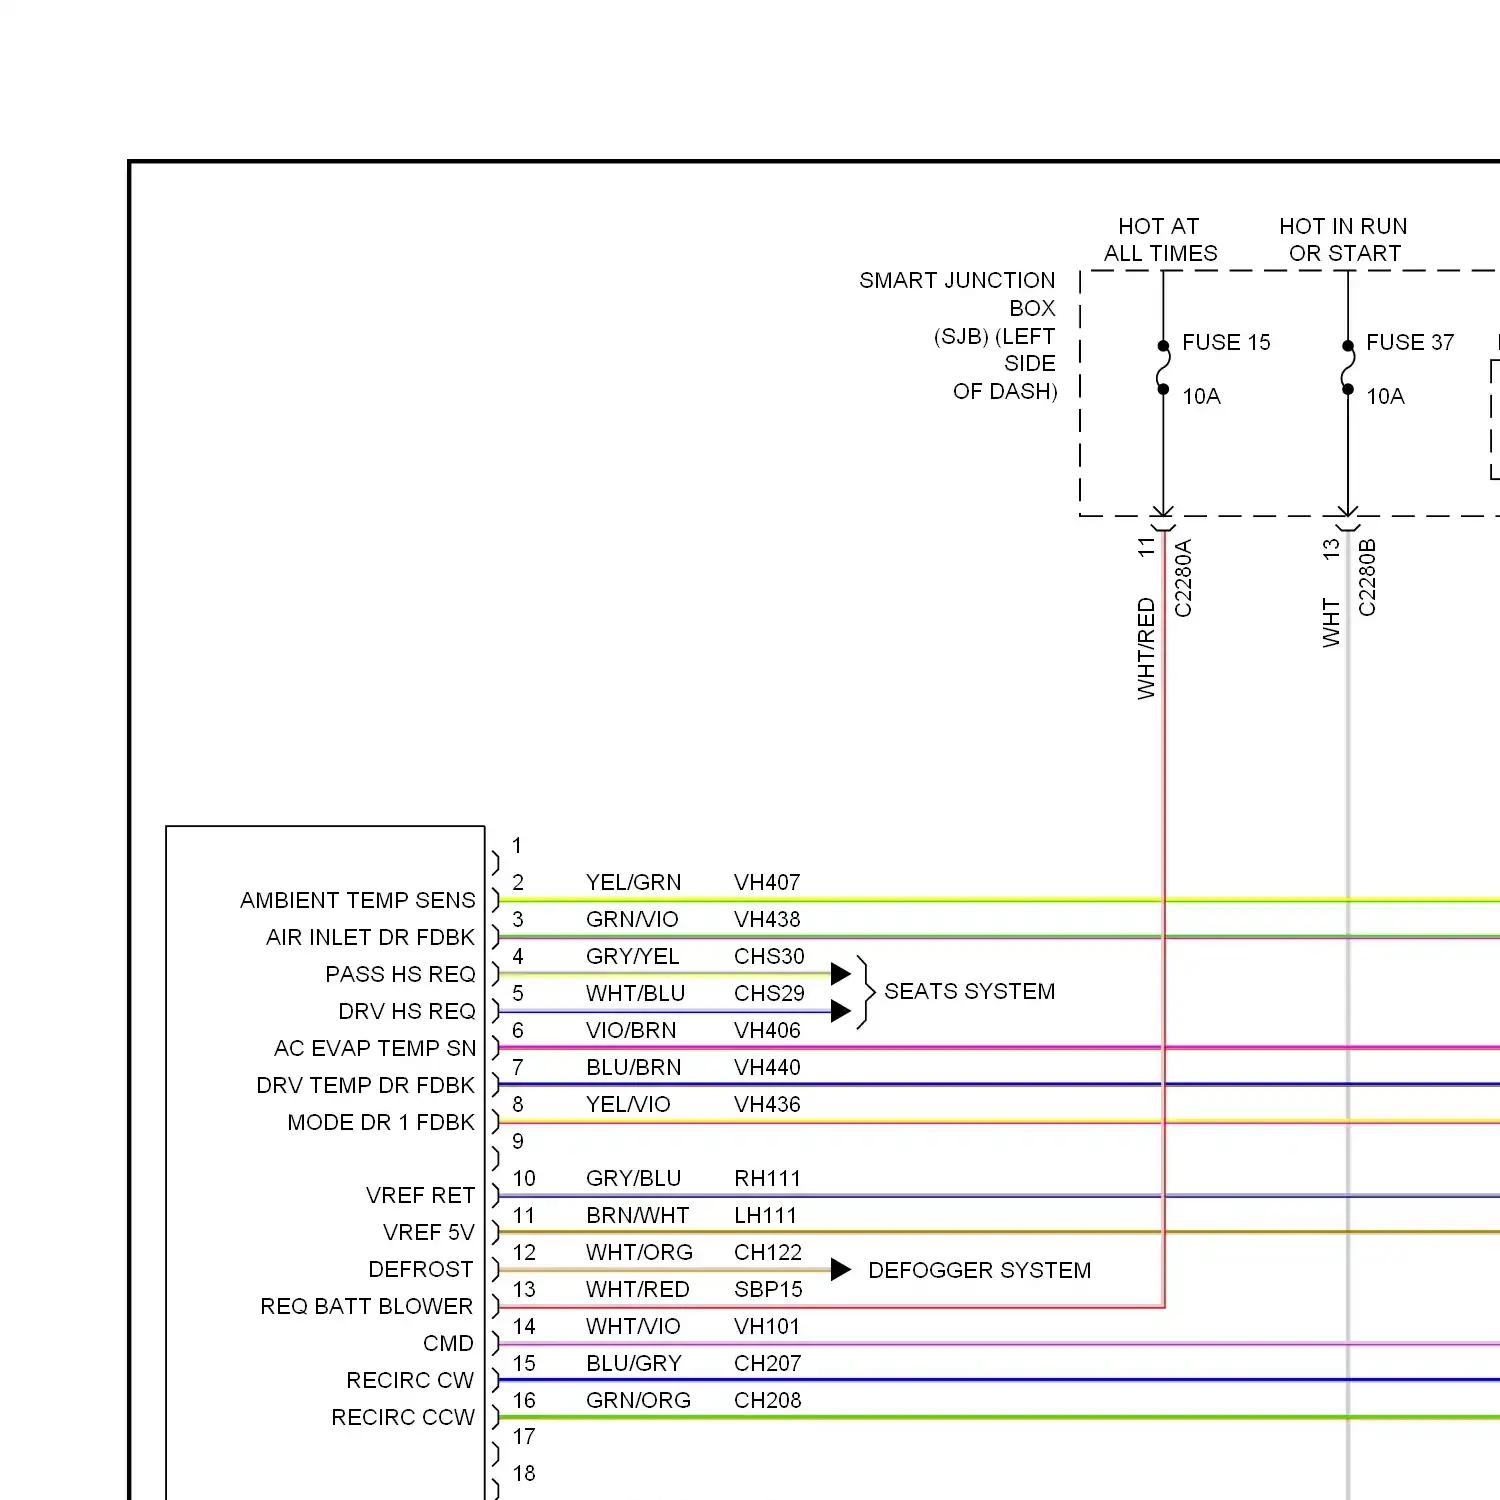Click circuit code VH438
The width and height of the screenshot is (1500, 1500).
click(767, 919)
